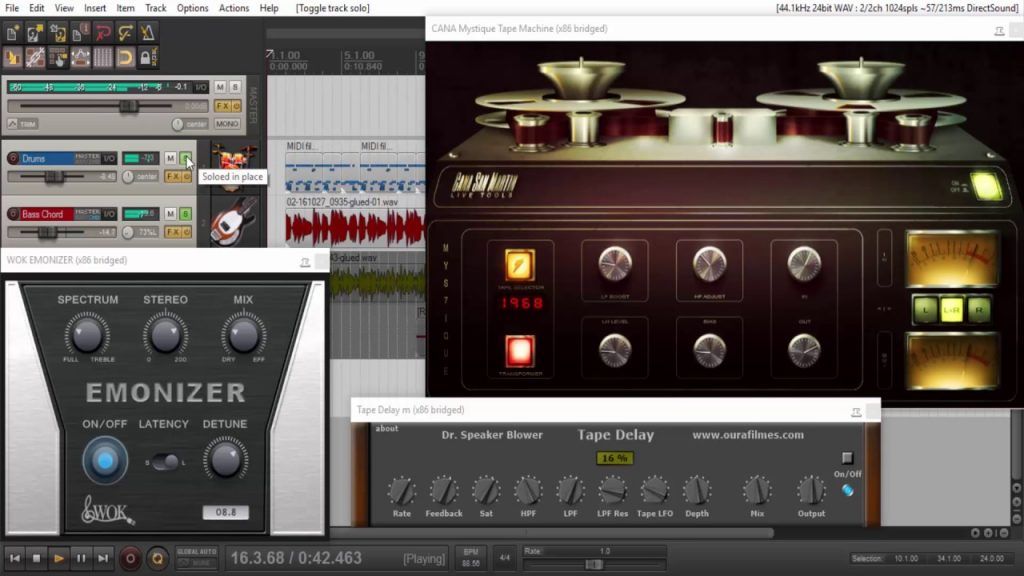This screenshot has height=576, width=1024.
Task: Toggle the Tape Delay On/Off checkbox
Action: click(847, 458)
